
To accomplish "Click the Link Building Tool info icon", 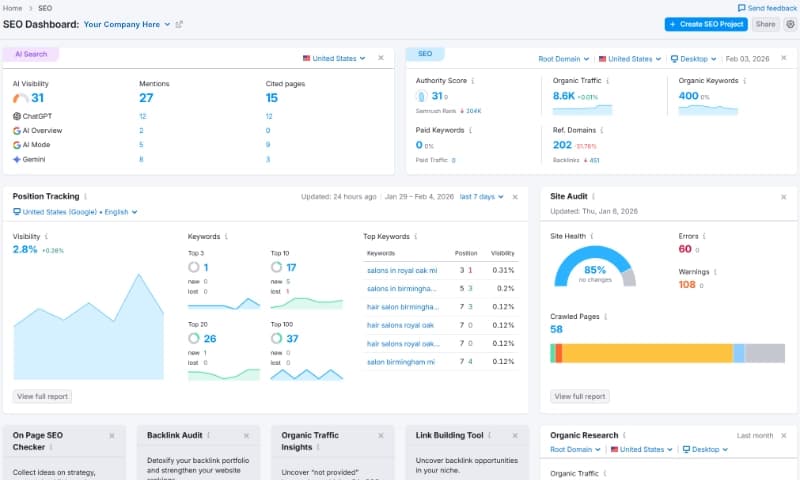I will tap(490, 435).
